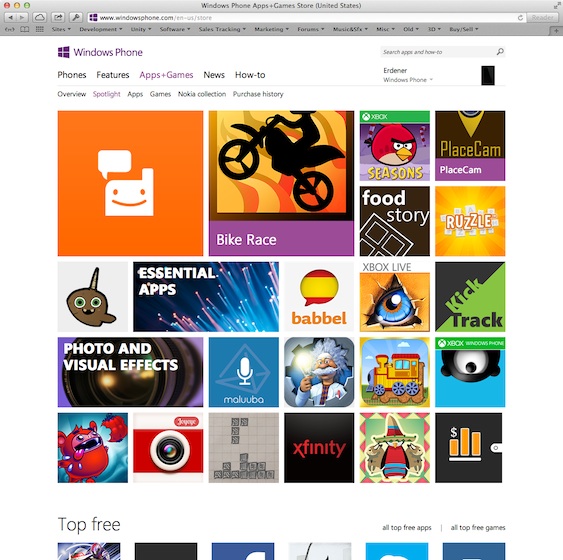The image size is (563, 560).
Task: Open the toy train game tile
Action: (395, 372)
